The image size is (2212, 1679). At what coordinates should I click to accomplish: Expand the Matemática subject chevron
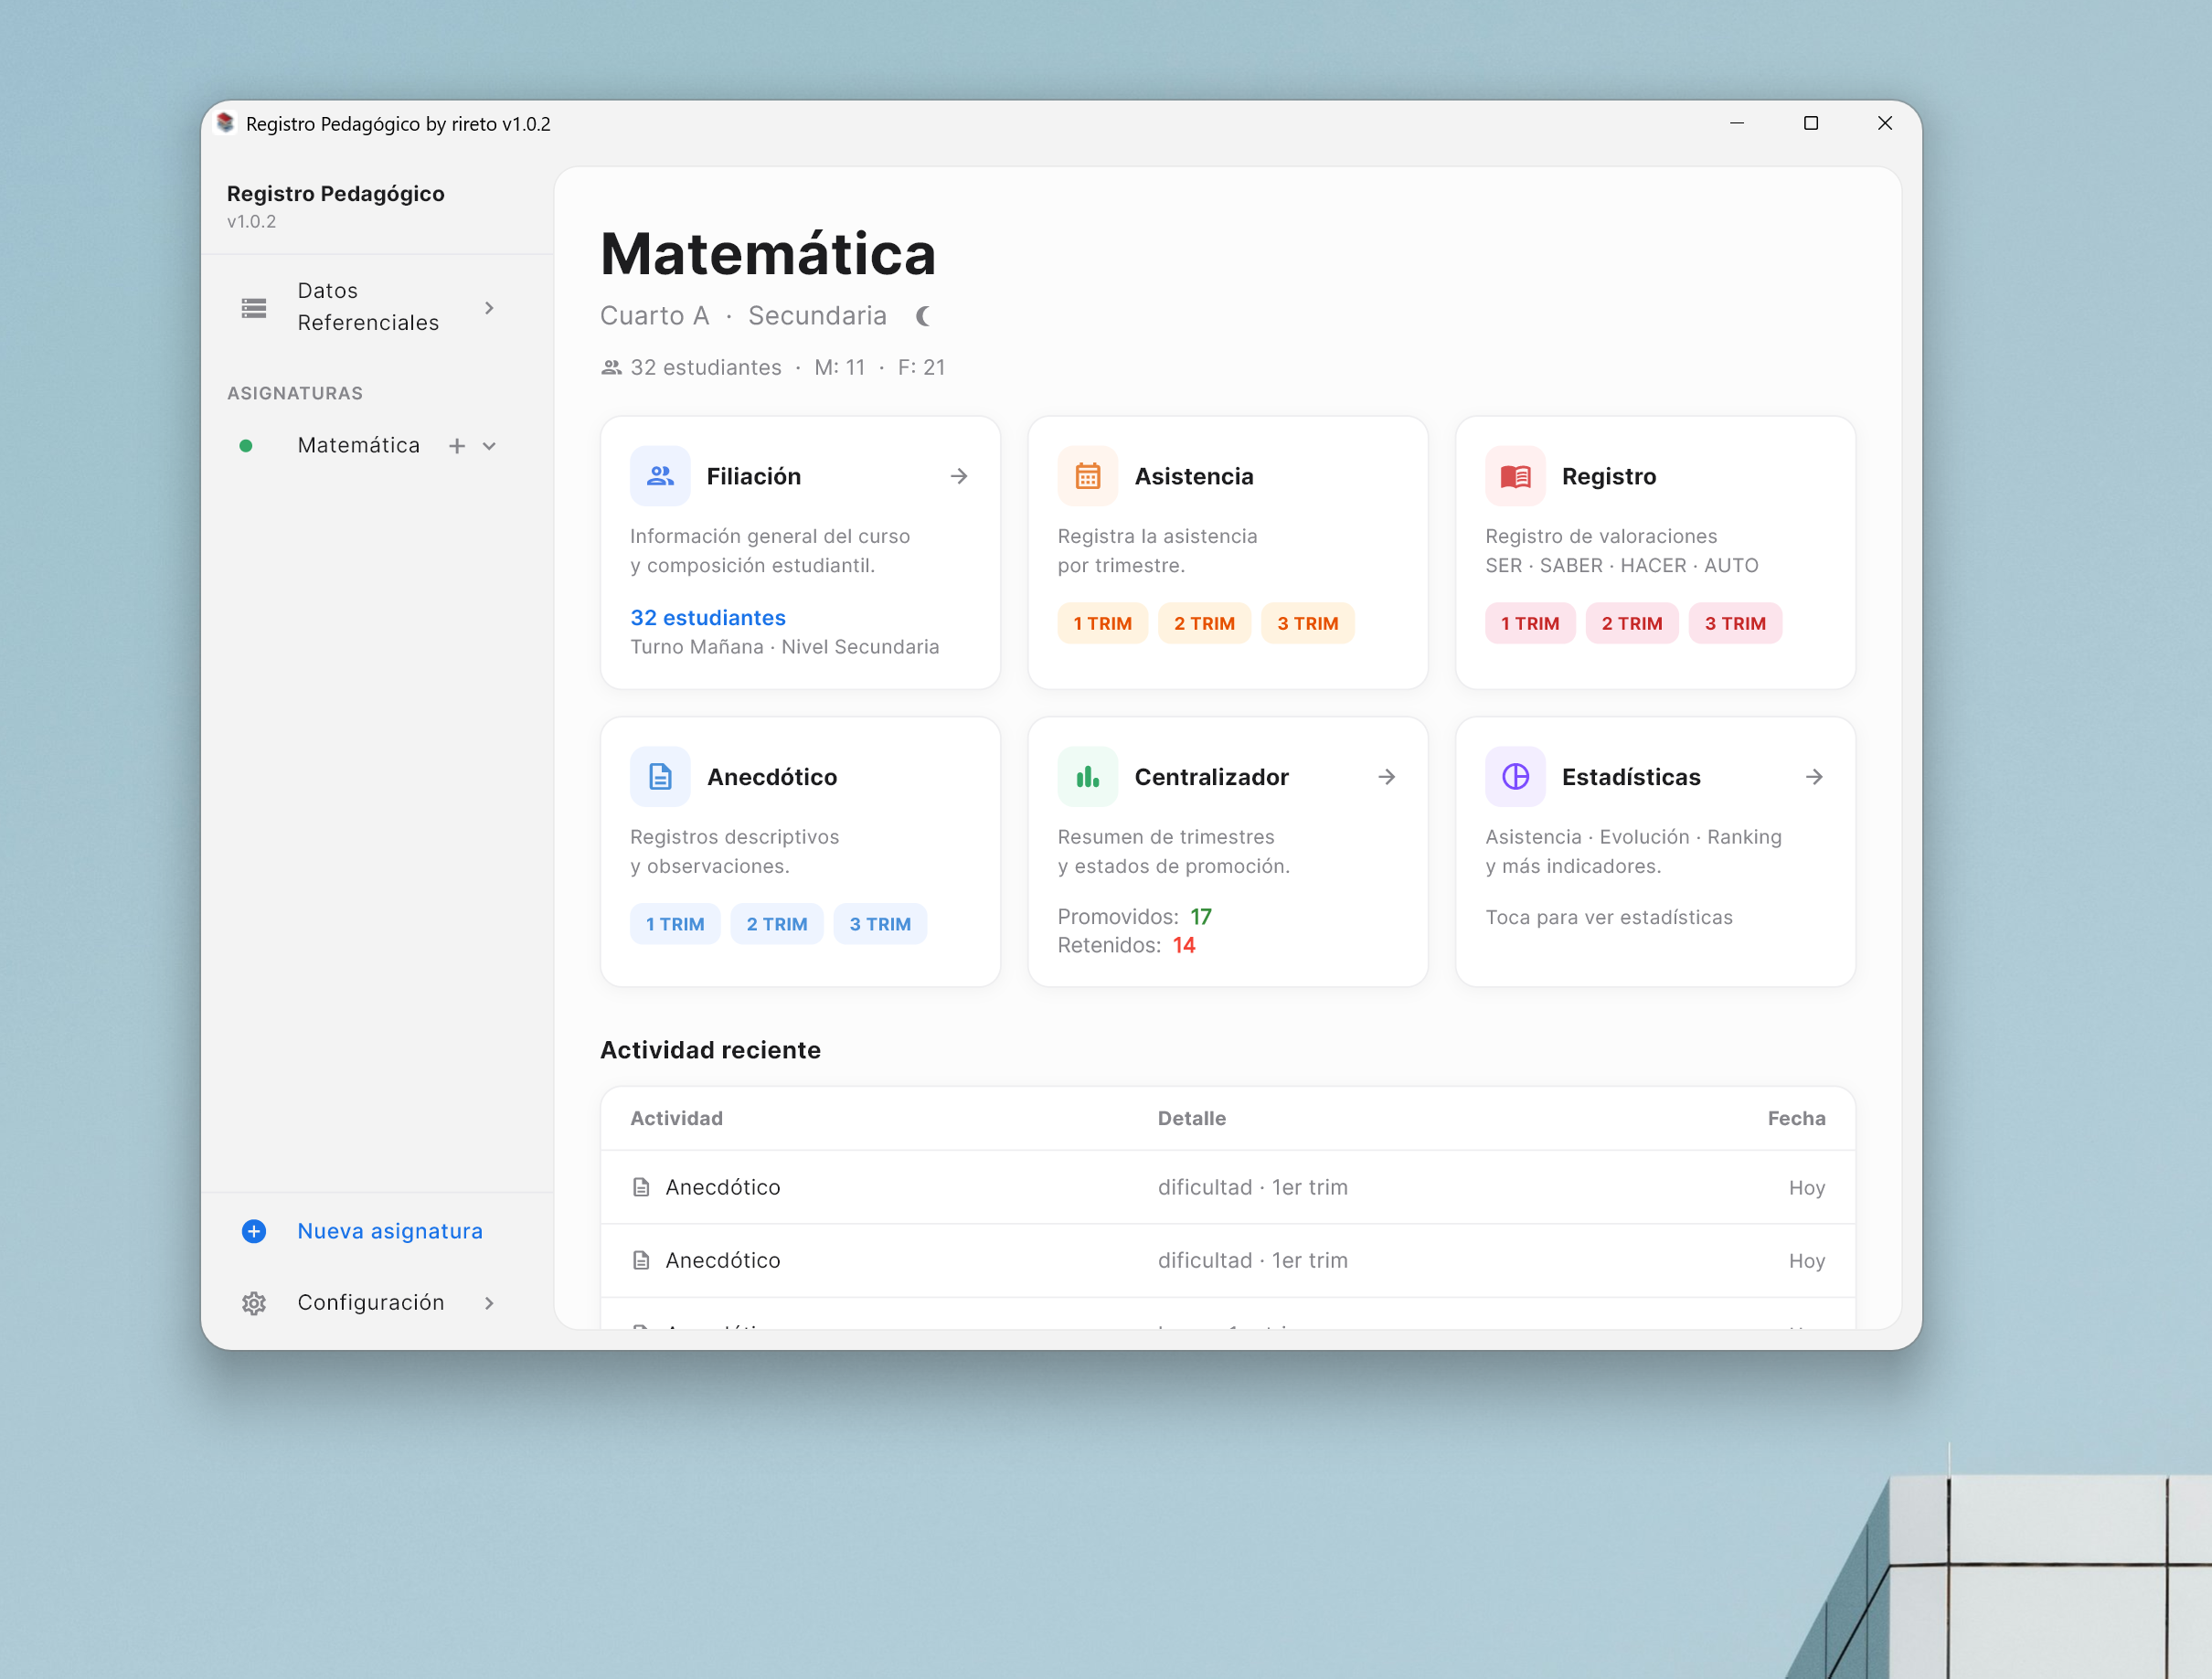click(489, 446)
